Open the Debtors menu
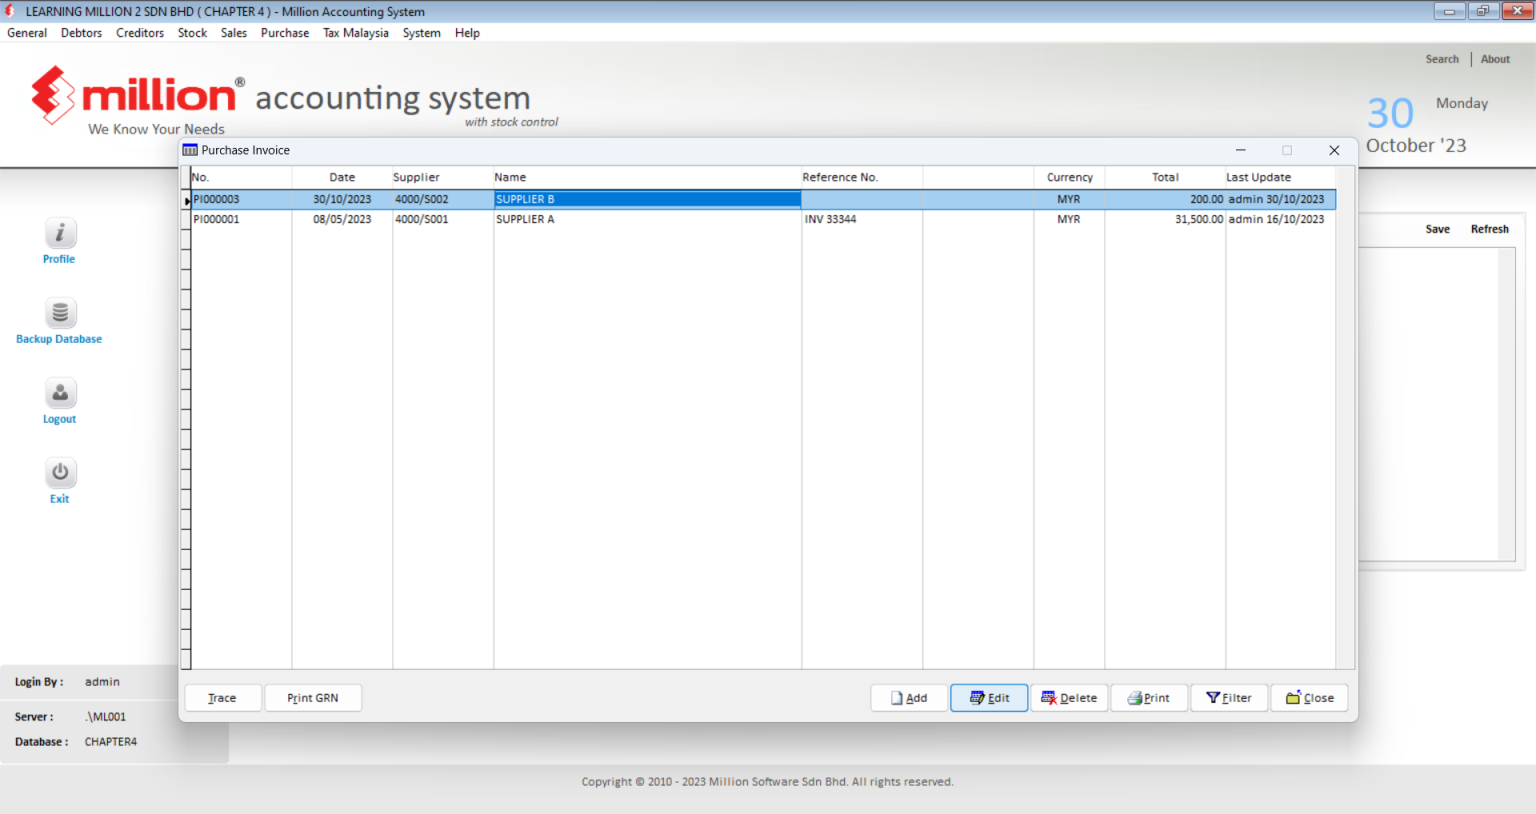The image size is (1536, 814). [81, 33]
